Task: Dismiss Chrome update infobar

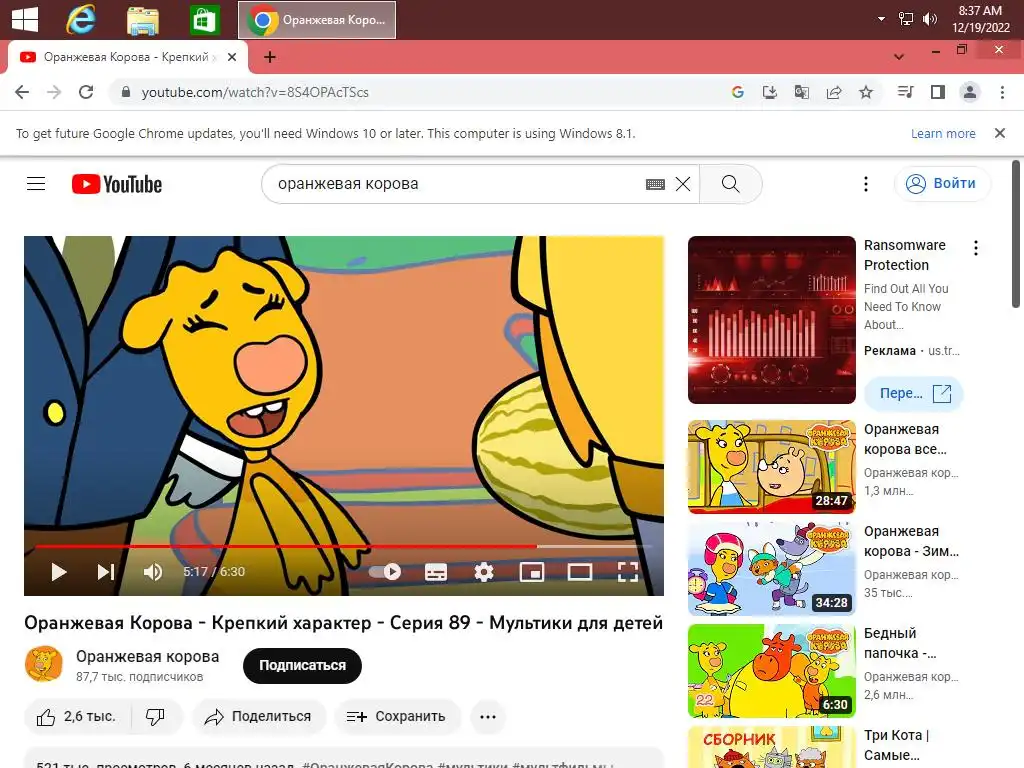Action: 999,133
